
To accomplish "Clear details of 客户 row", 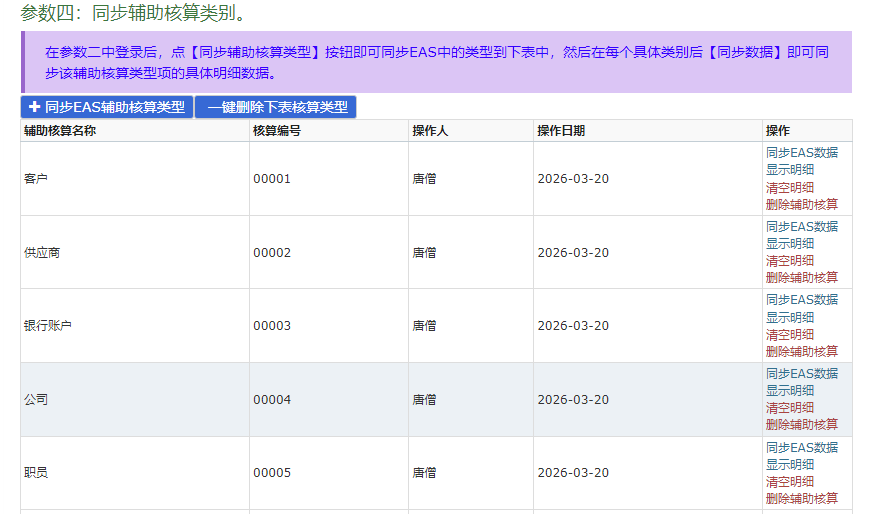I will click(x=789, y=187).
